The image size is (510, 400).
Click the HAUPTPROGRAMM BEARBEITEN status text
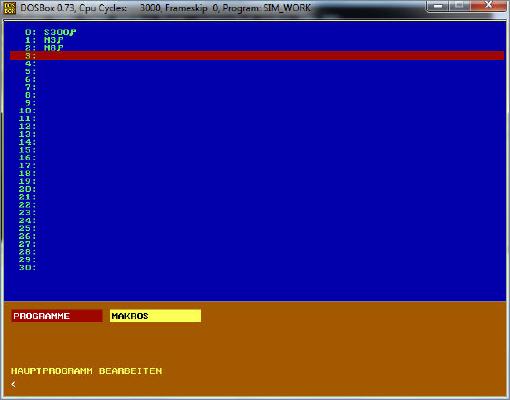pos(87,371)
